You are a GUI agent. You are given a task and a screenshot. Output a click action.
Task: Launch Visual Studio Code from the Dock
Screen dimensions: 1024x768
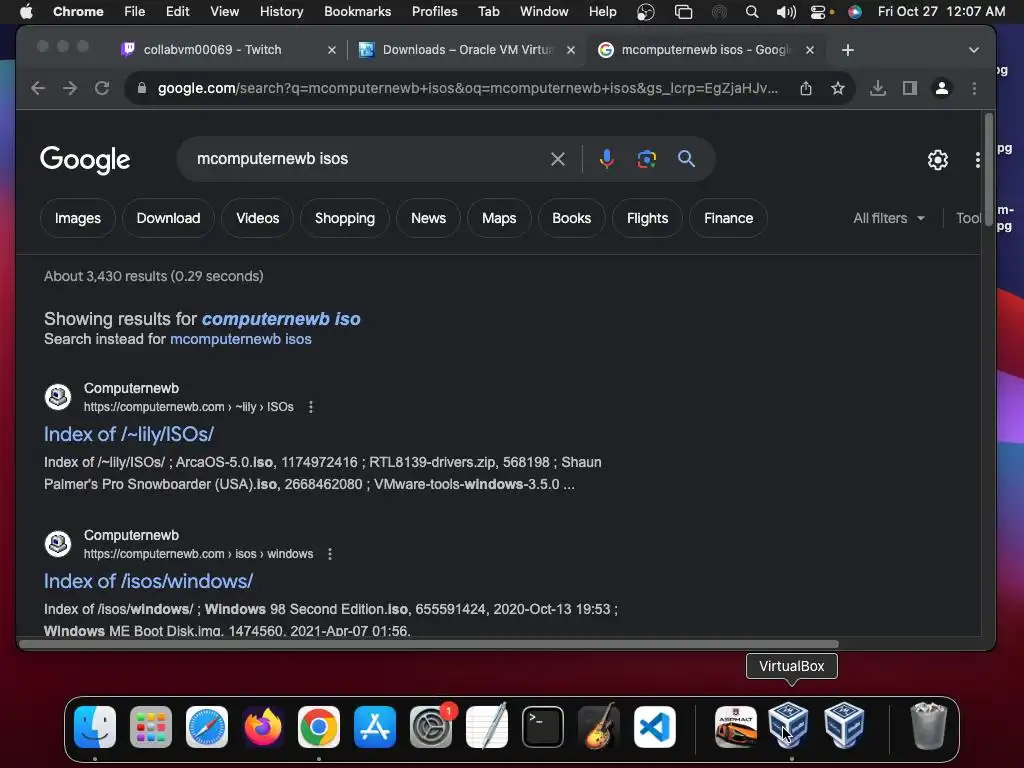pyautogui.click(x=654, y=727)
